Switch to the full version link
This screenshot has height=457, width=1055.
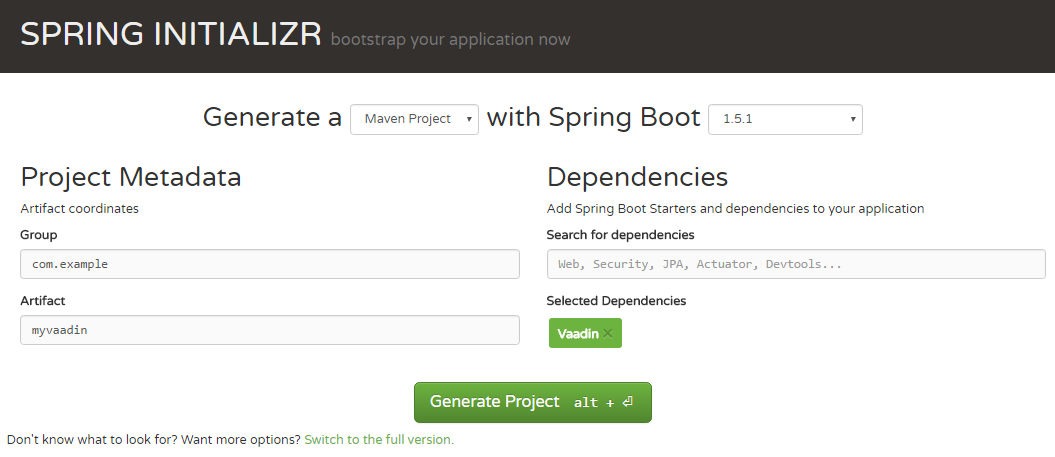[379, 439]
